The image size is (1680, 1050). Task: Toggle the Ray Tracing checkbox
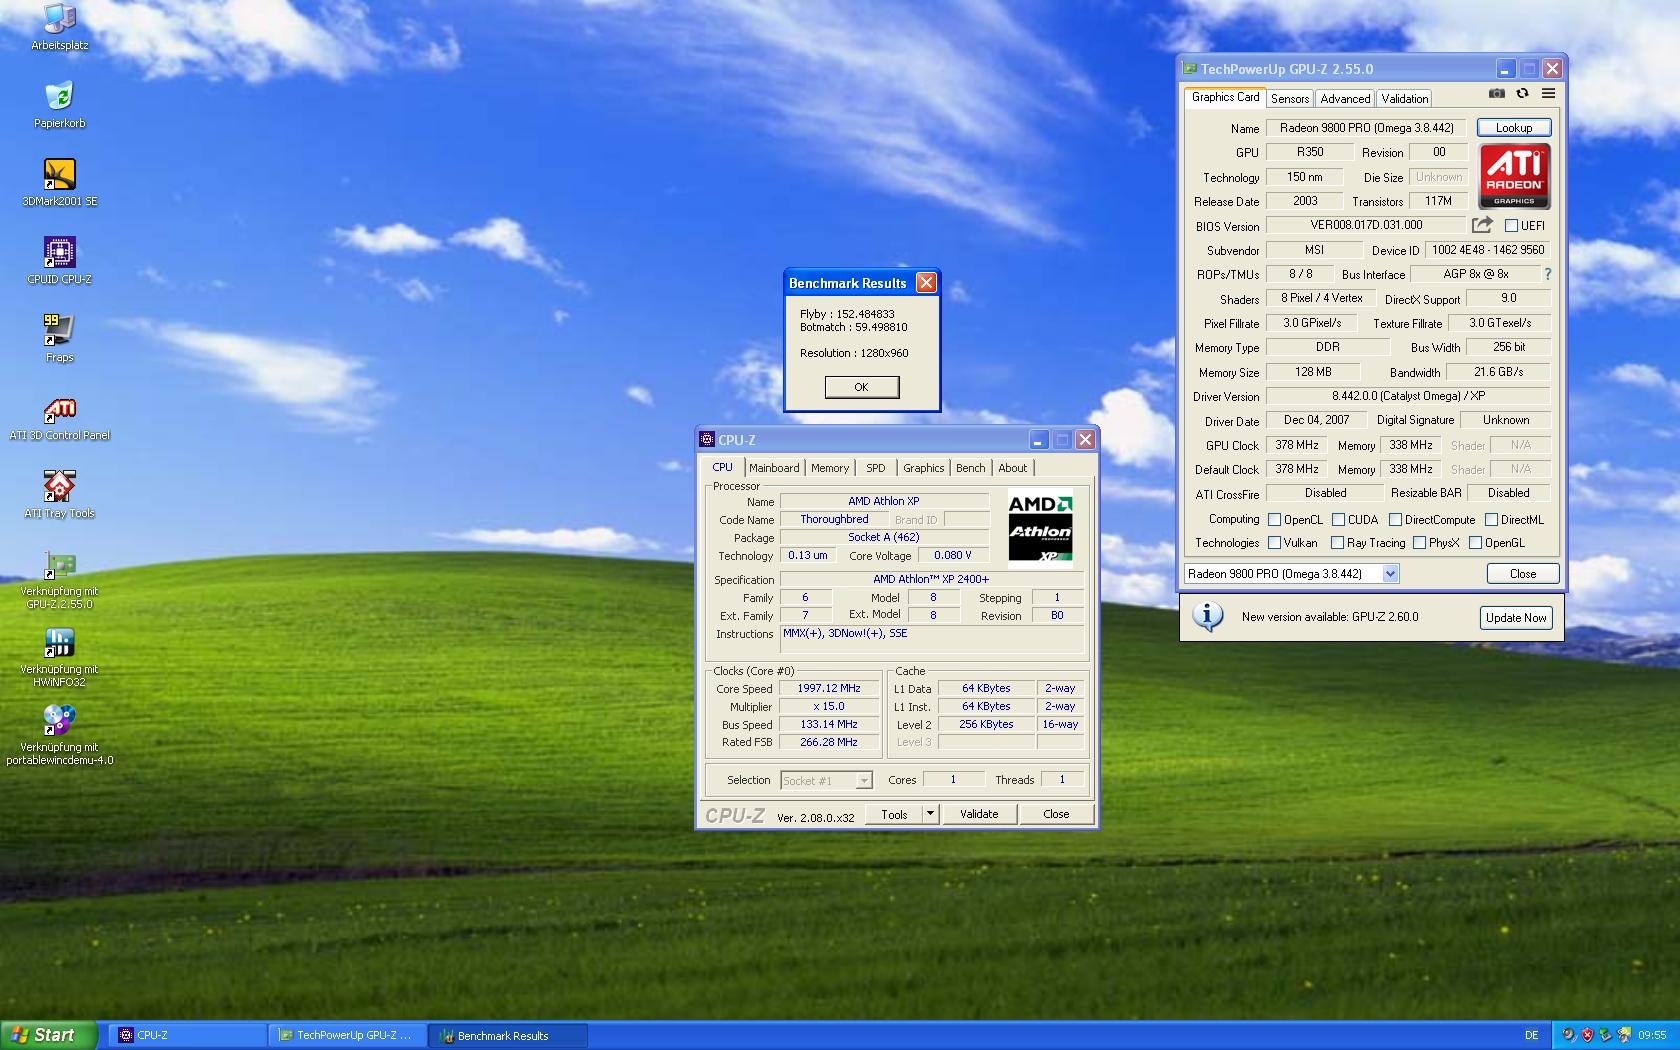tap(1337, 543)
